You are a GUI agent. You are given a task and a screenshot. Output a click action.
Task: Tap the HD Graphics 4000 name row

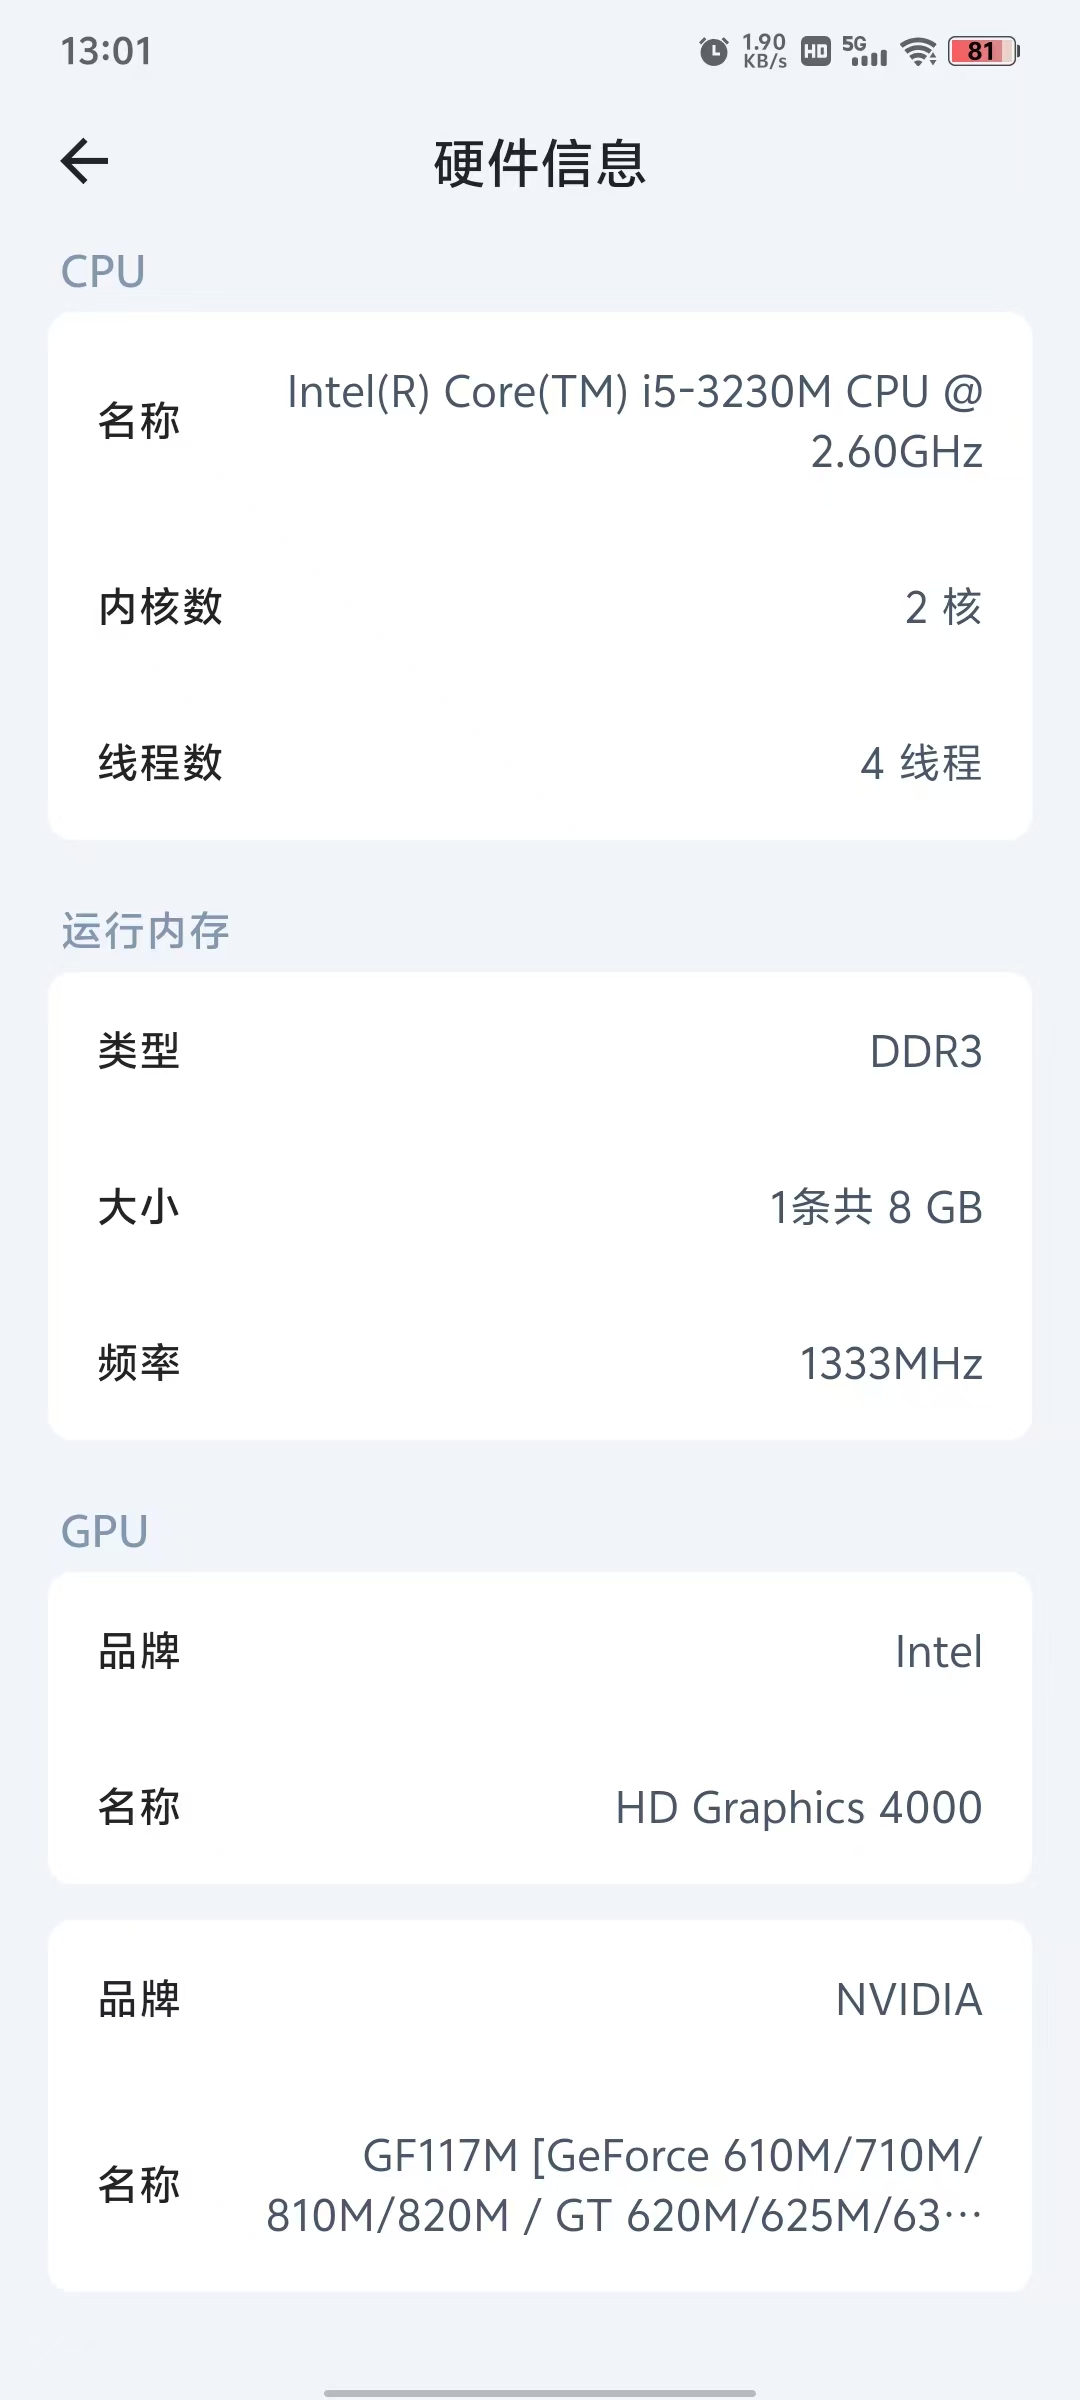coord(540,1807)
